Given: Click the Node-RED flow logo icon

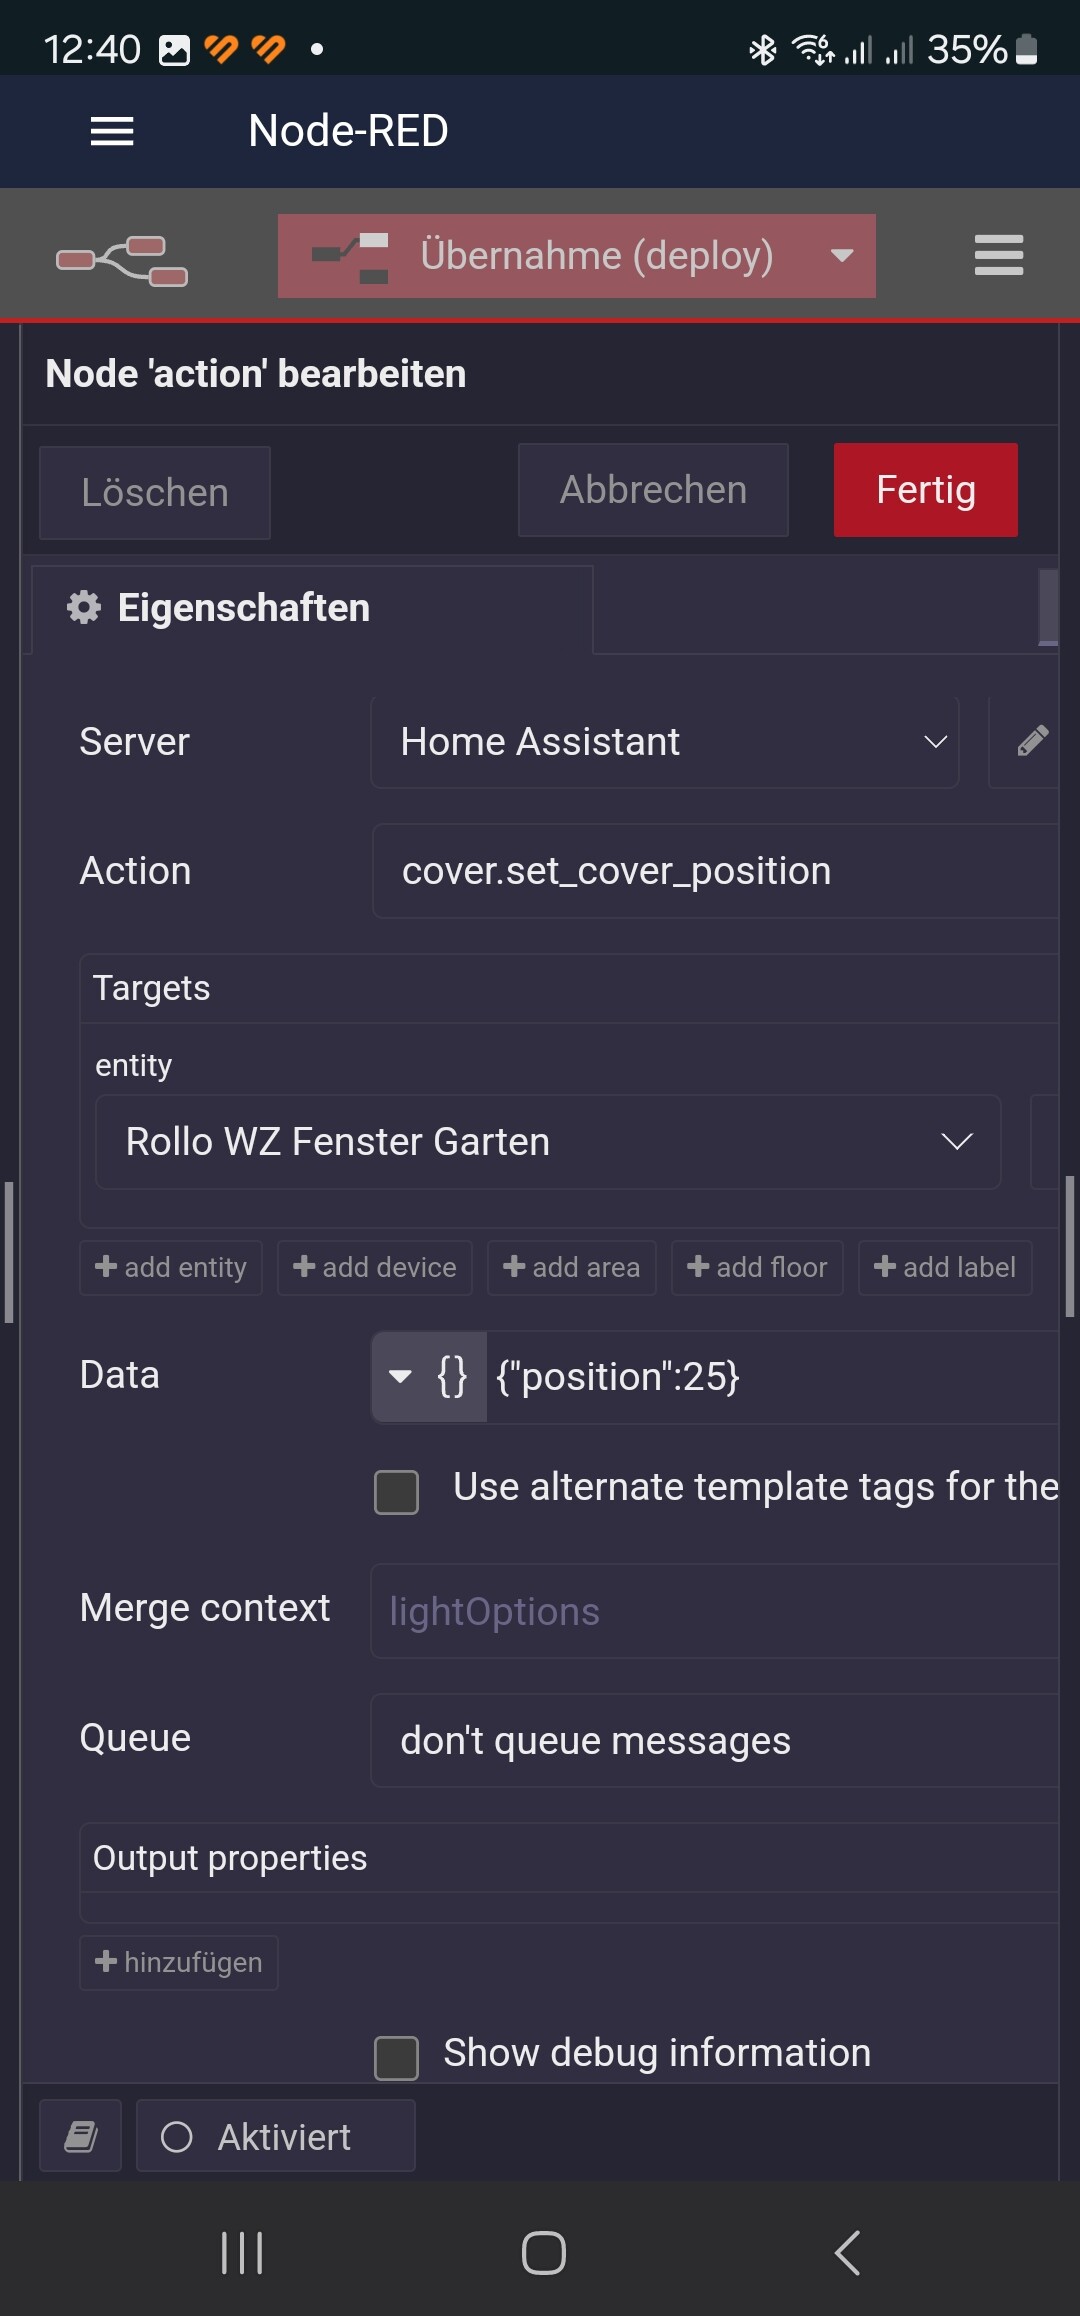Looking at the screenshot, I should tap(122, 260).
